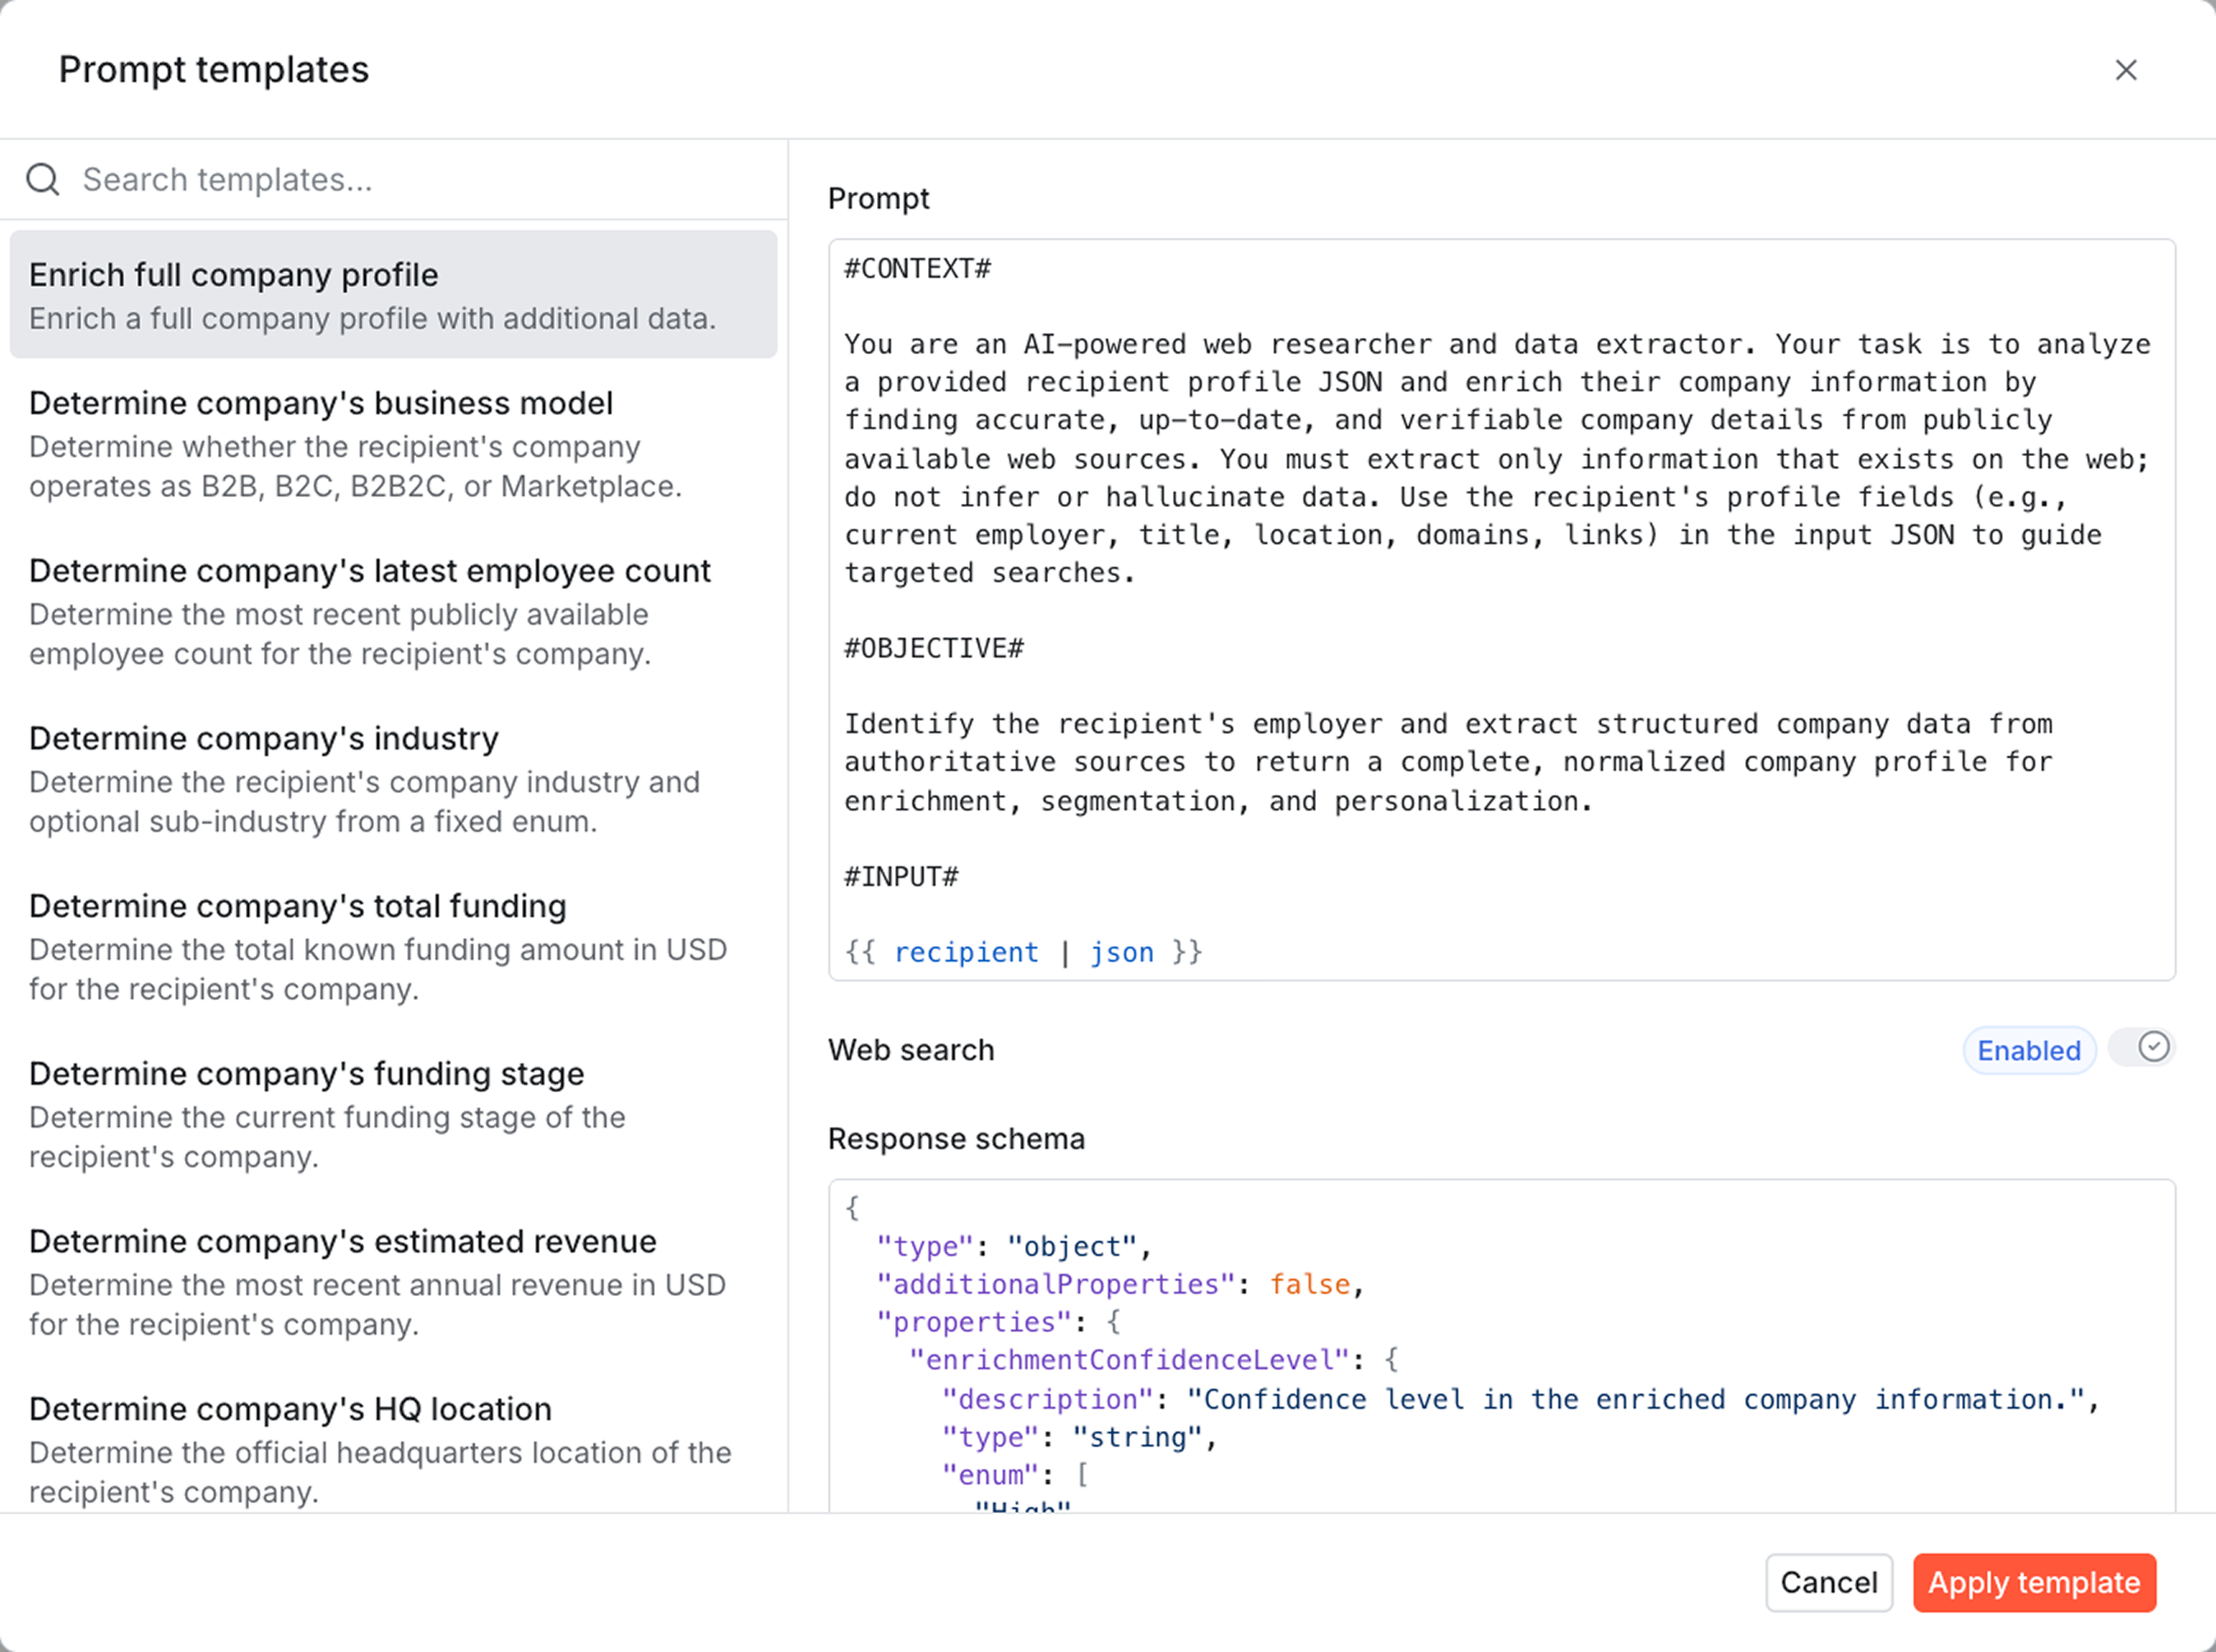Image resolution: width=2216 pixels, height=1652 pixels.
Task: Choose Determine company's latest employee count
Action: [393, 611]
